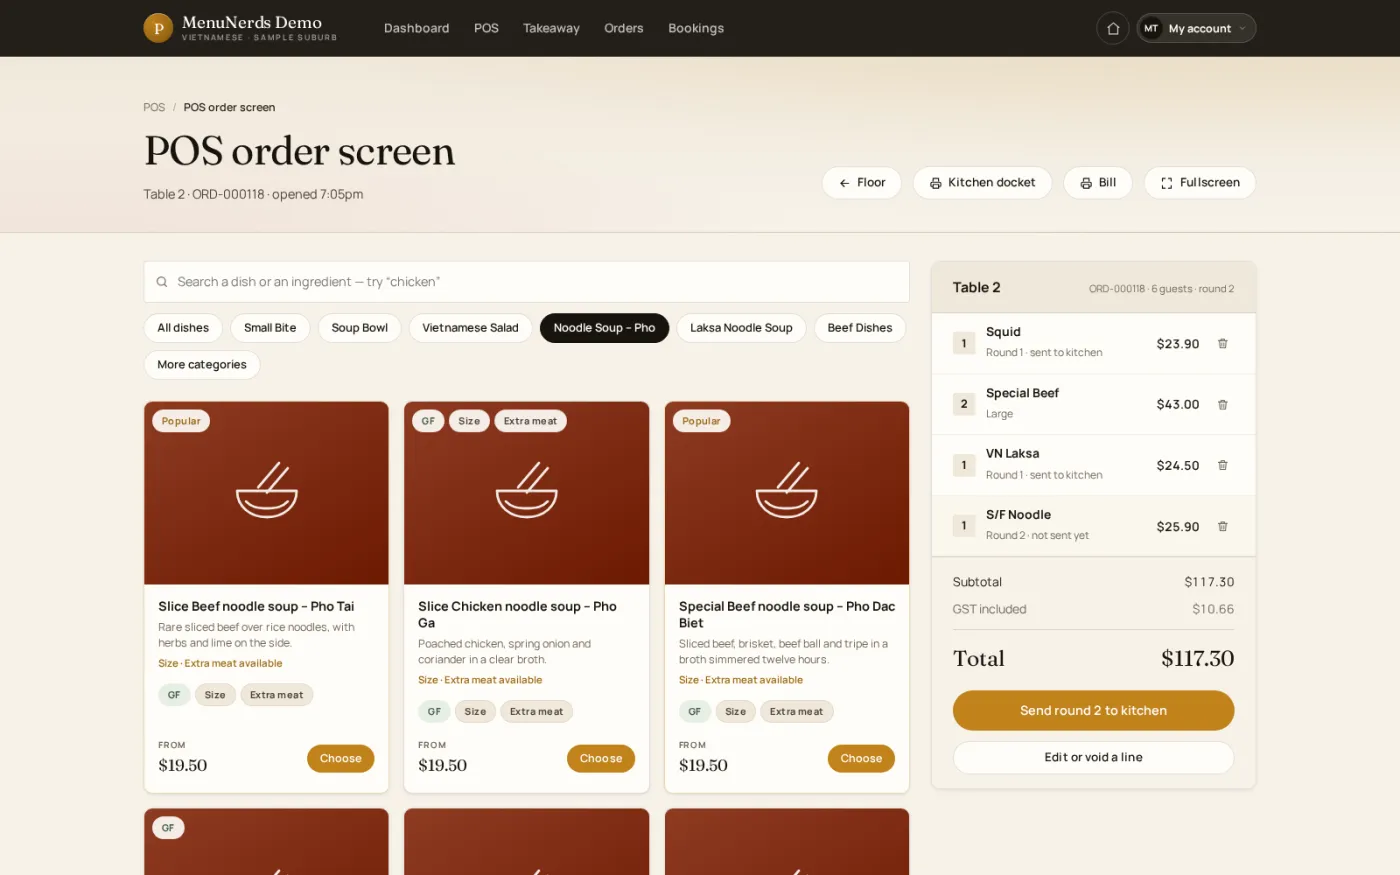Click the Table 2 panel heading
The image size is (1400, 875).
tap(976, 288)
